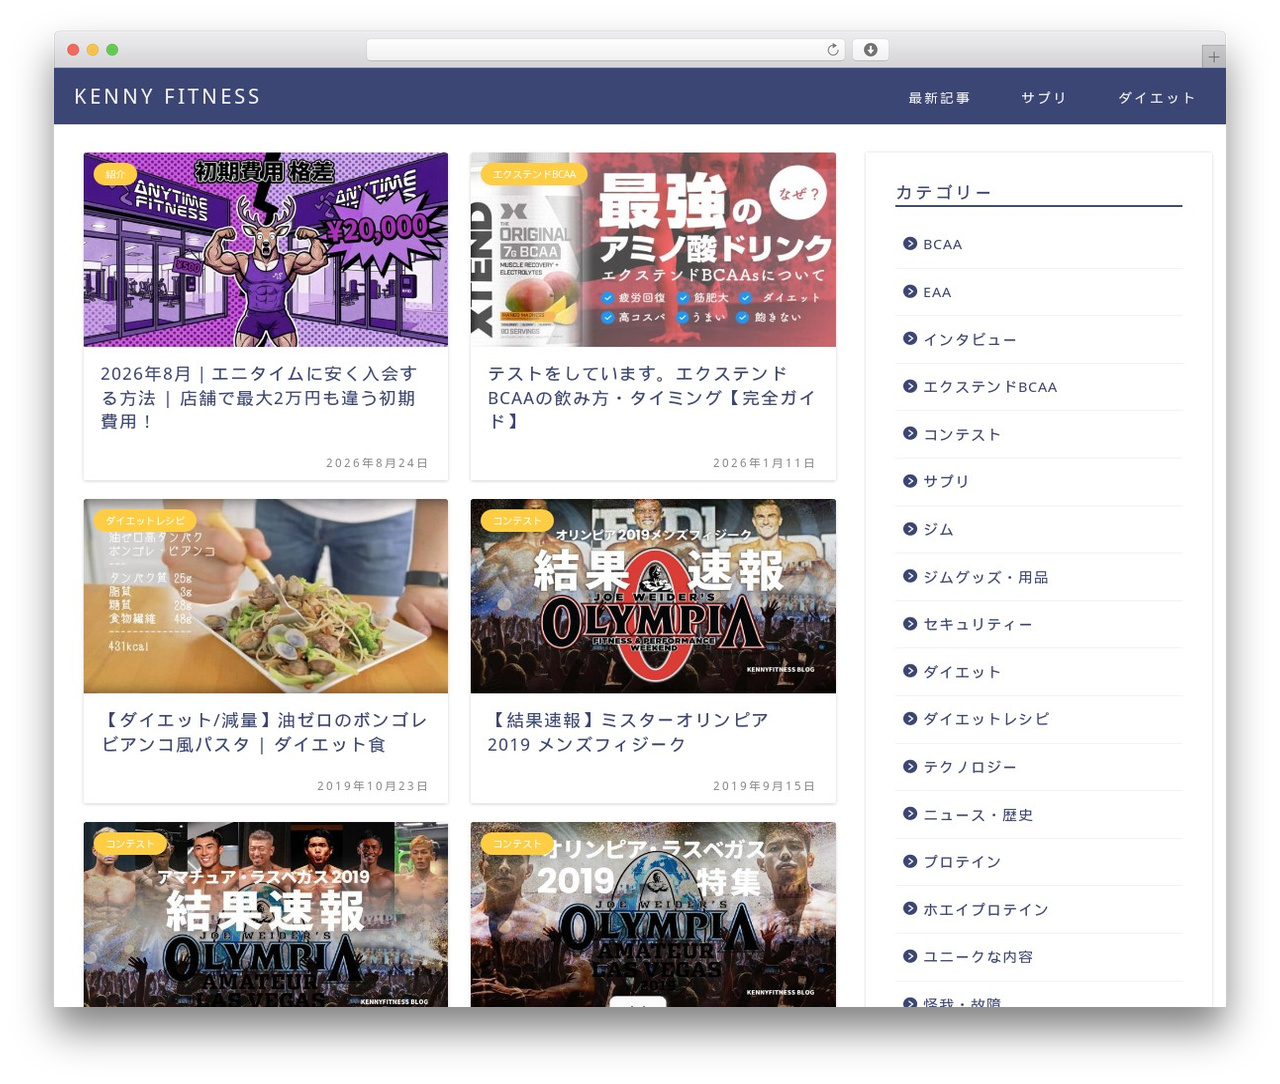Select ニュース・歴史 category link
Viewport: 1280px width, 1084px height.
click(978, 815)
